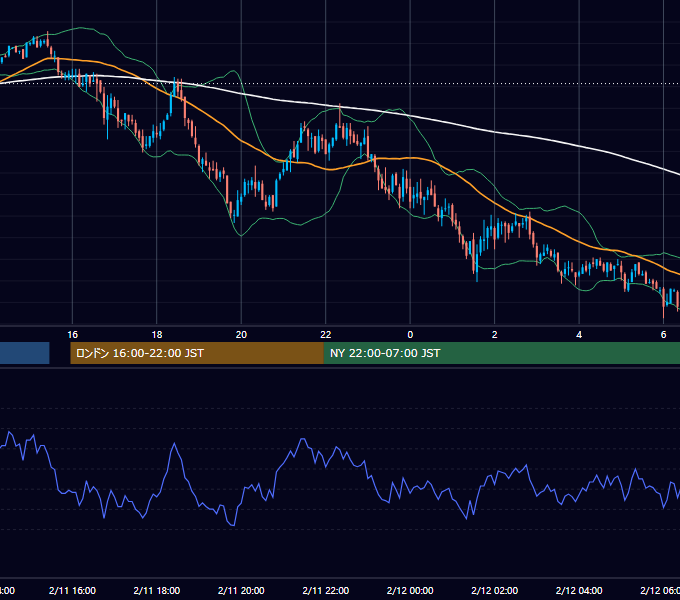
Task: Click the upper time-axis label 2
Action: pos(494,335)
